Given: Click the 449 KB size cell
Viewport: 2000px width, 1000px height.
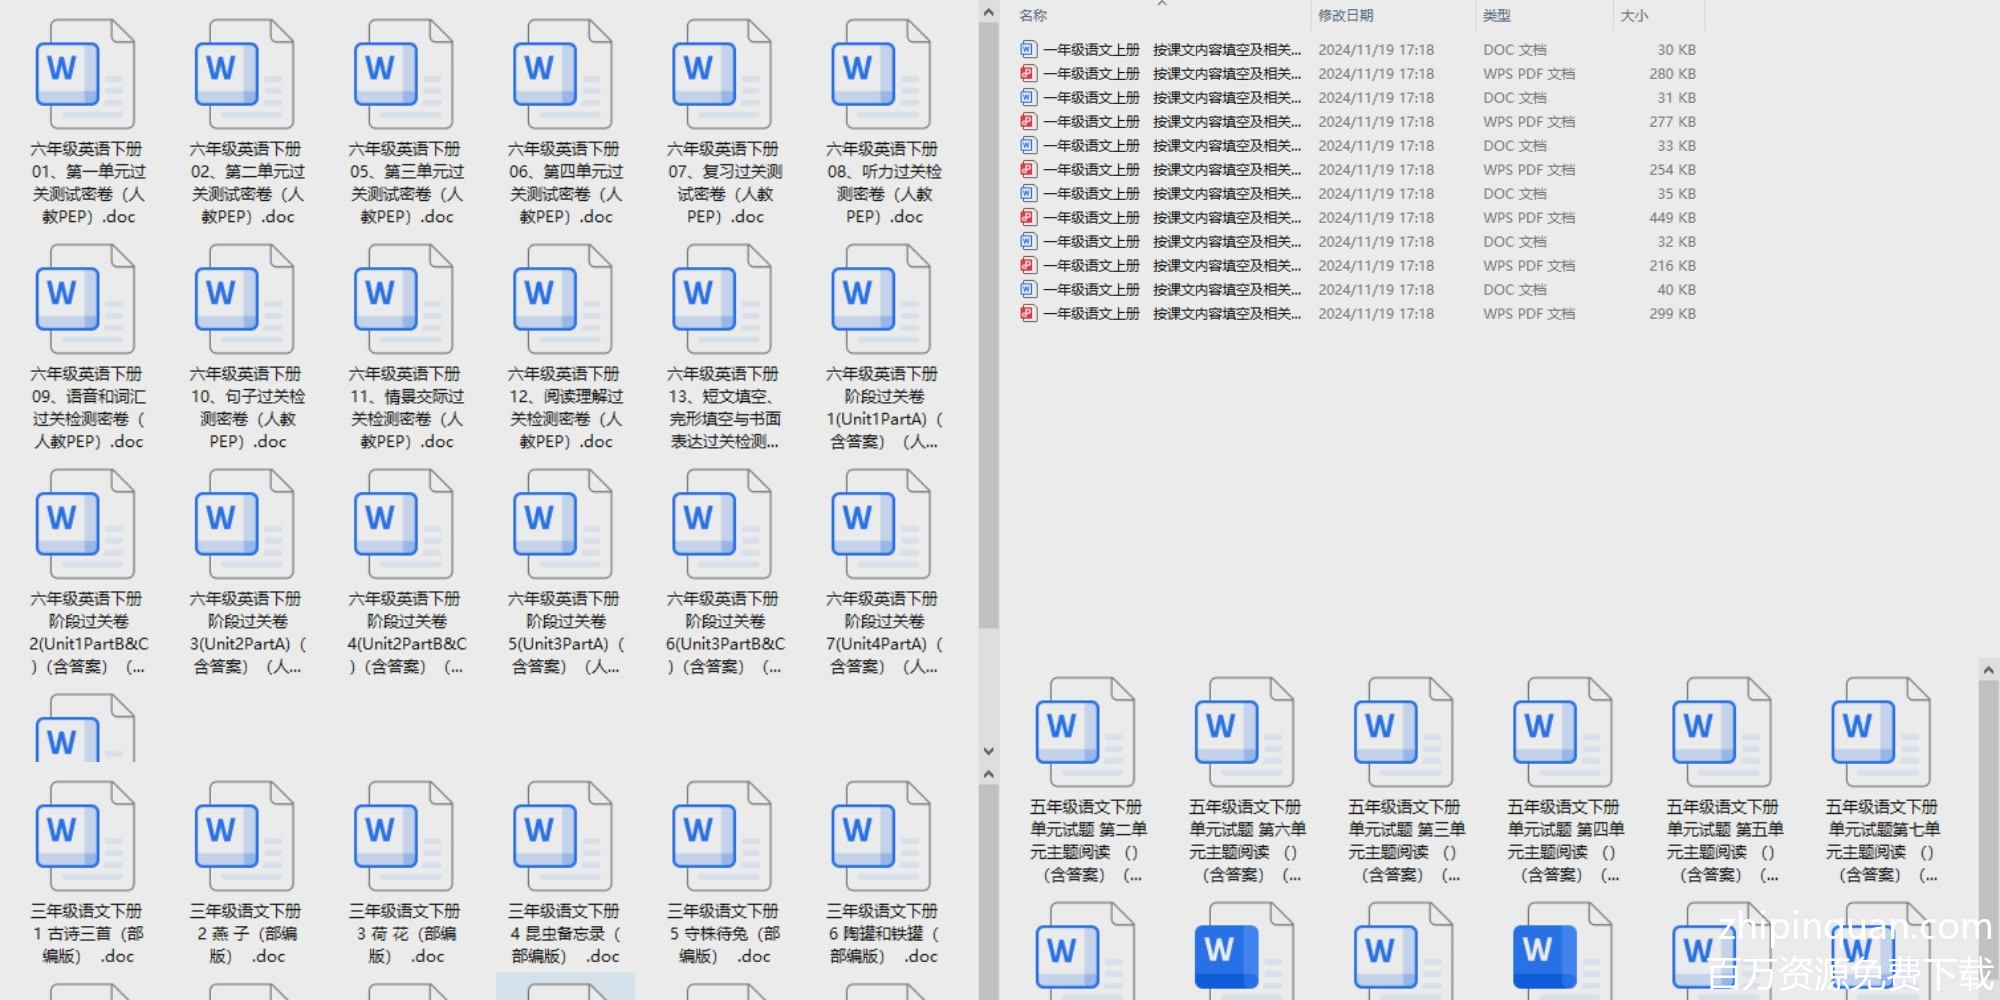Looking at the screenshot, I should [x=1672, y=217].
